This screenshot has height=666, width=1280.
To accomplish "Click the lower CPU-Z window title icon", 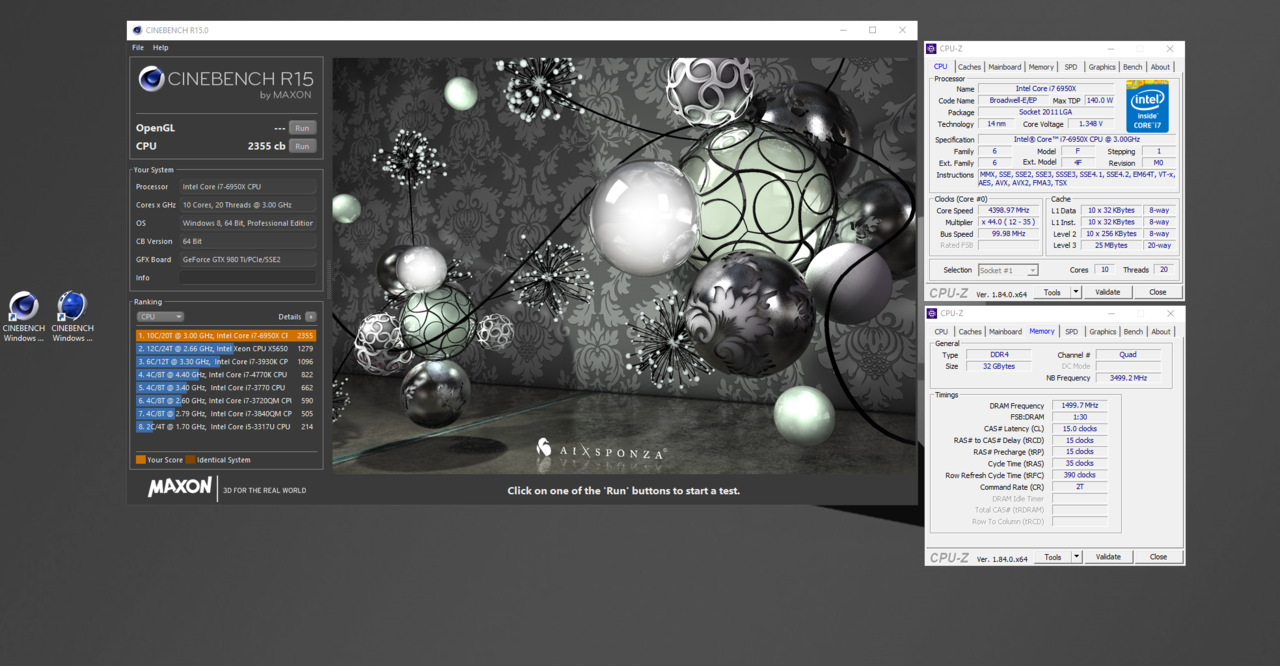I will click(x=932, y=313).
